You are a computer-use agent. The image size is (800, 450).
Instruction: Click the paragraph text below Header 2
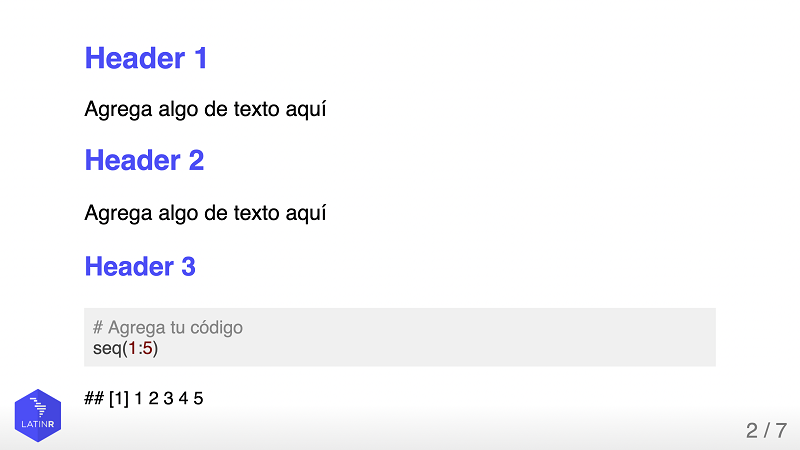pos(205,213)
